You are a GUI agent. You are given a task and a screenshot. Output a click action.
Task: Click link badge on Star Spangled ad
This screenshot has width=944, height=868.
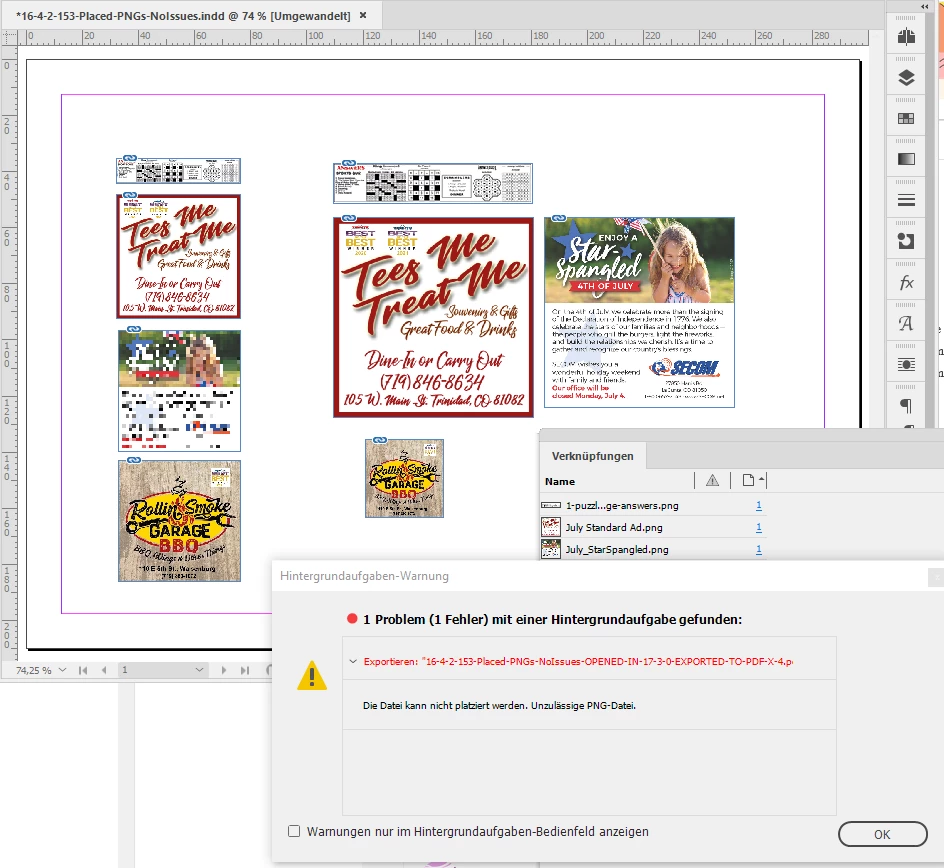click(x=559, y=219)
